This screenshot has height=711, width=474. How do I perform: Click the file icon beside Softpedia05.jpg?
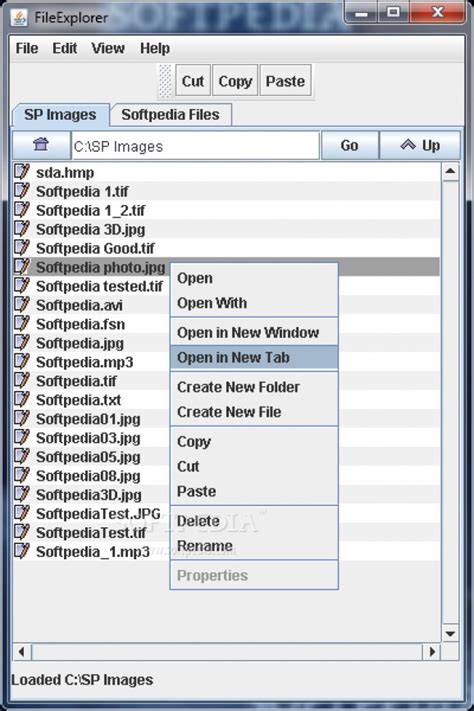[22, 456]
